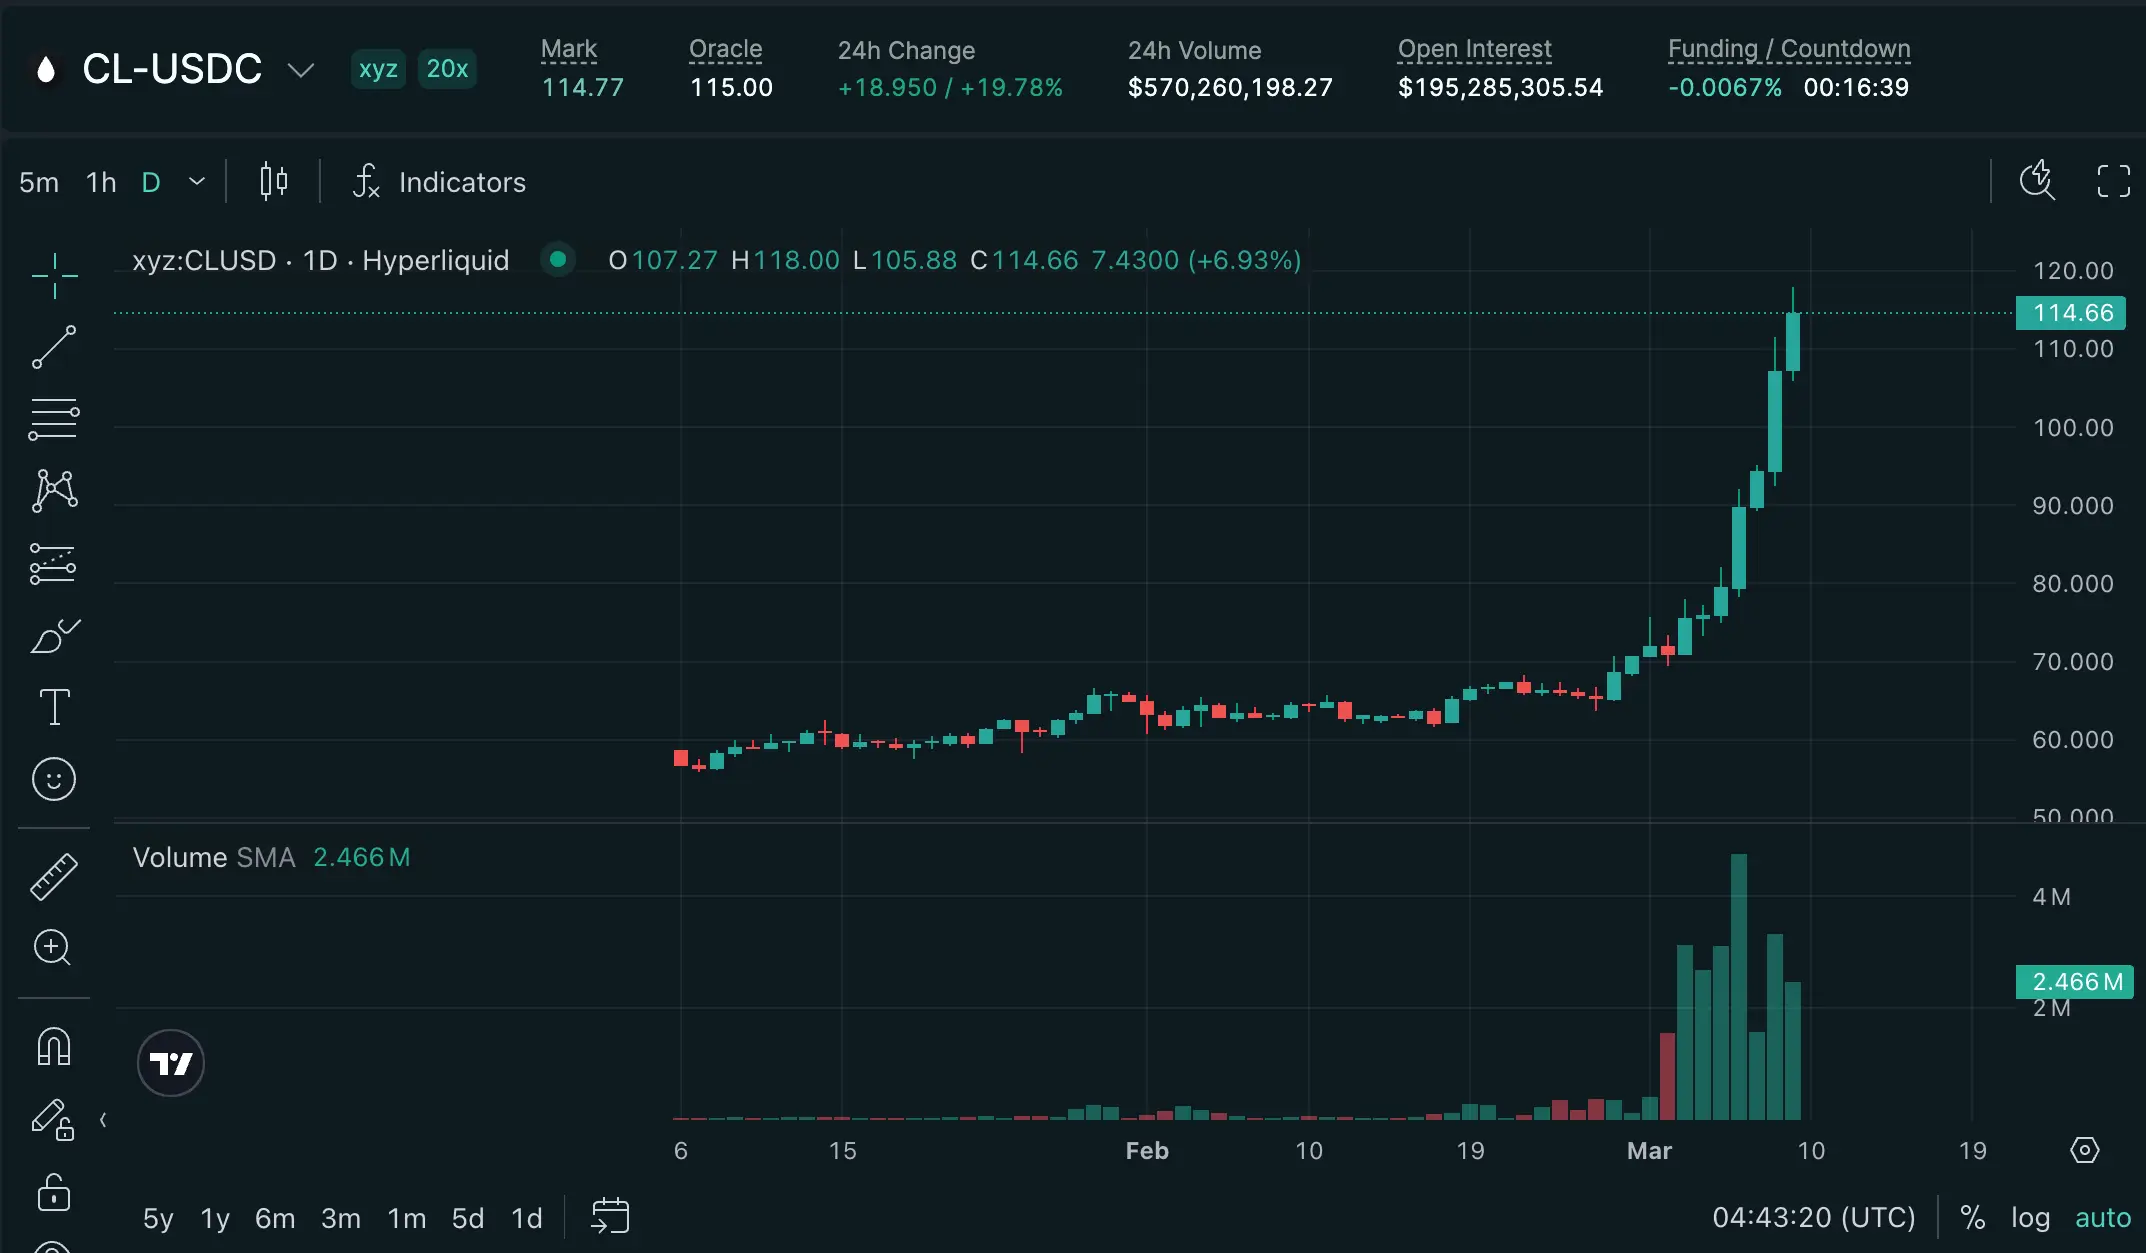Select the Fibonacci retracement tool
The image size is (2146, 1253).
coord(54,419)
